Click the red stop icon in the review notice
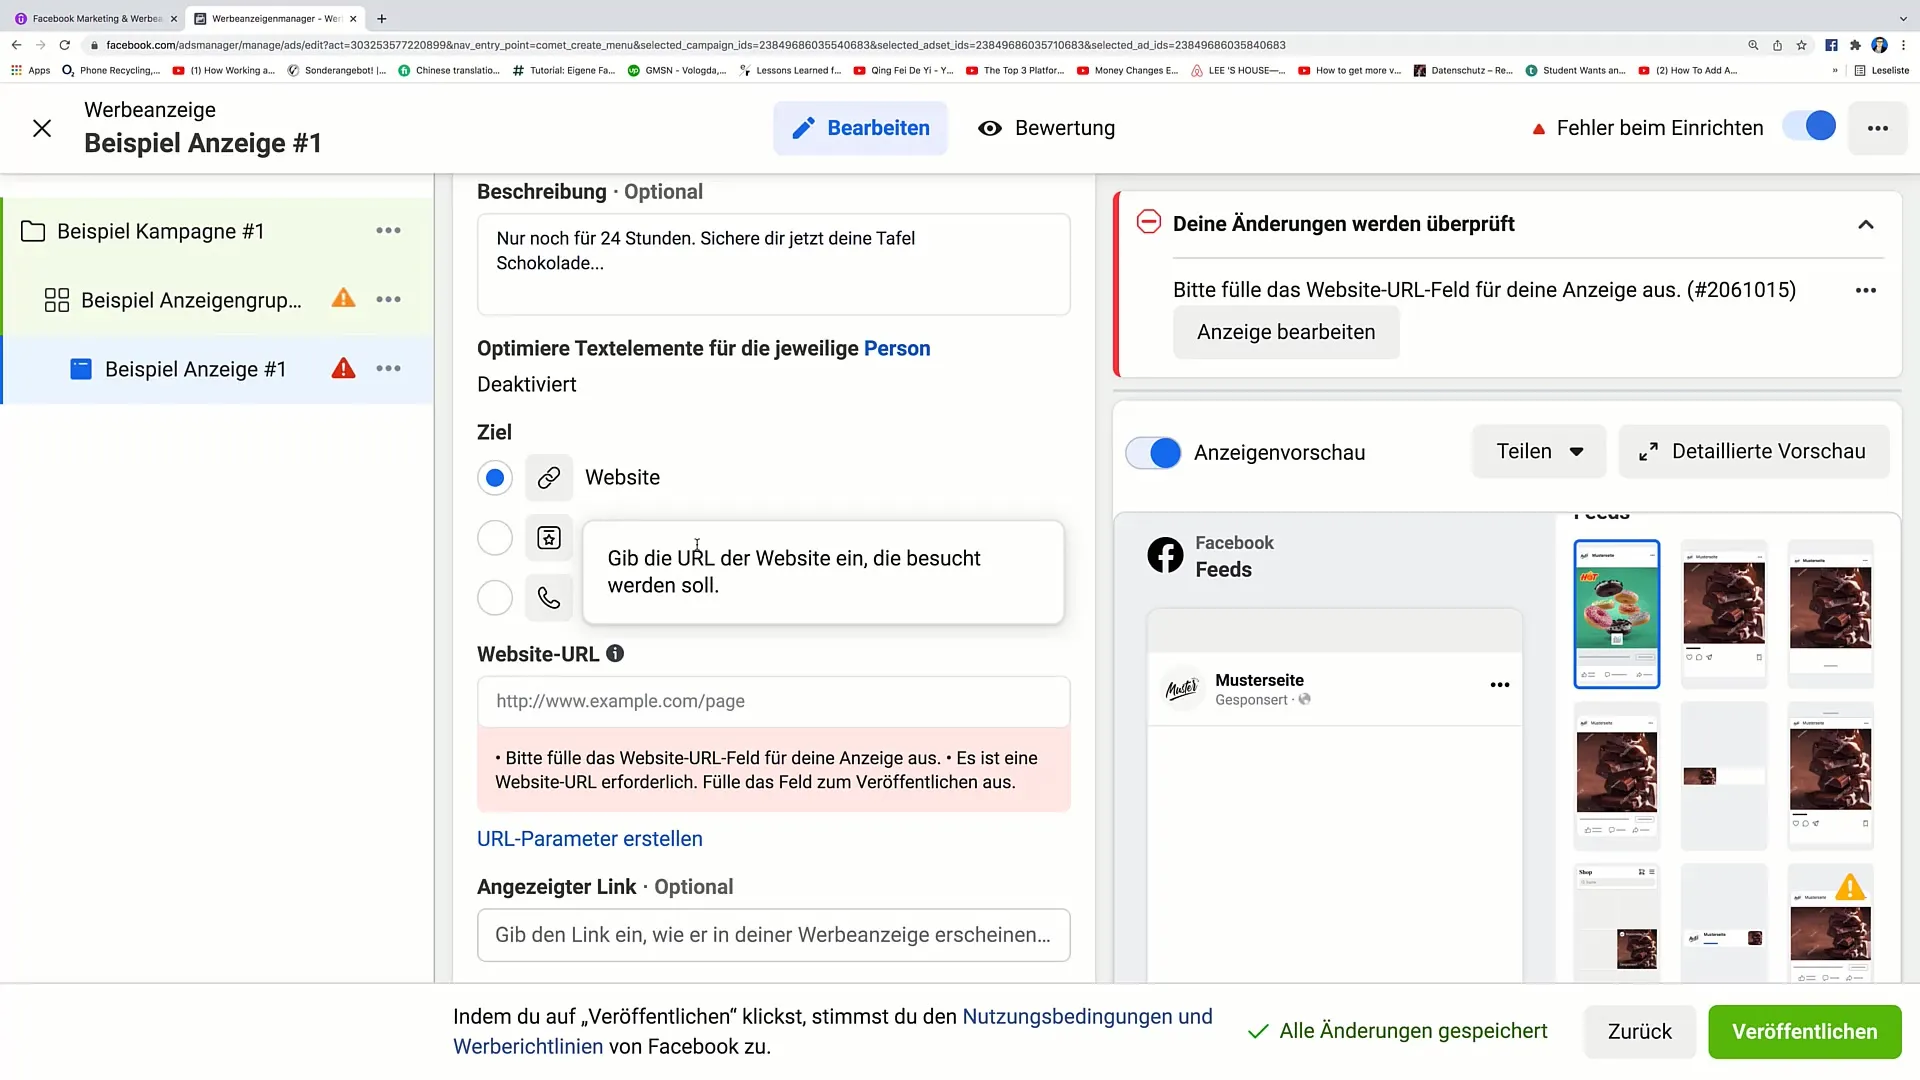The width and height of the screenshot is (1920, 1080). [1149, 222]
